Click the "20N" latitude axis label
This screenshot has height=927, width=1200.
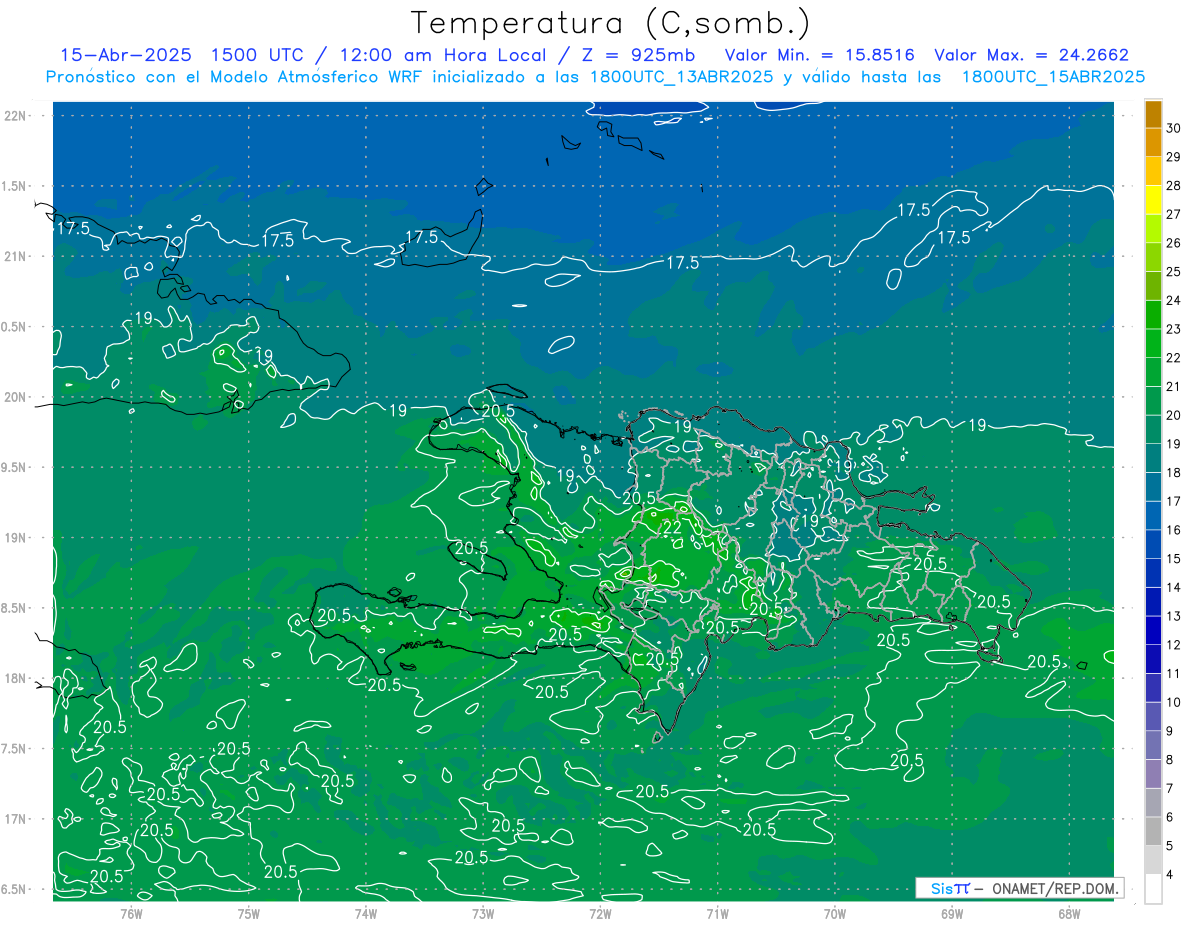[15, 397]
